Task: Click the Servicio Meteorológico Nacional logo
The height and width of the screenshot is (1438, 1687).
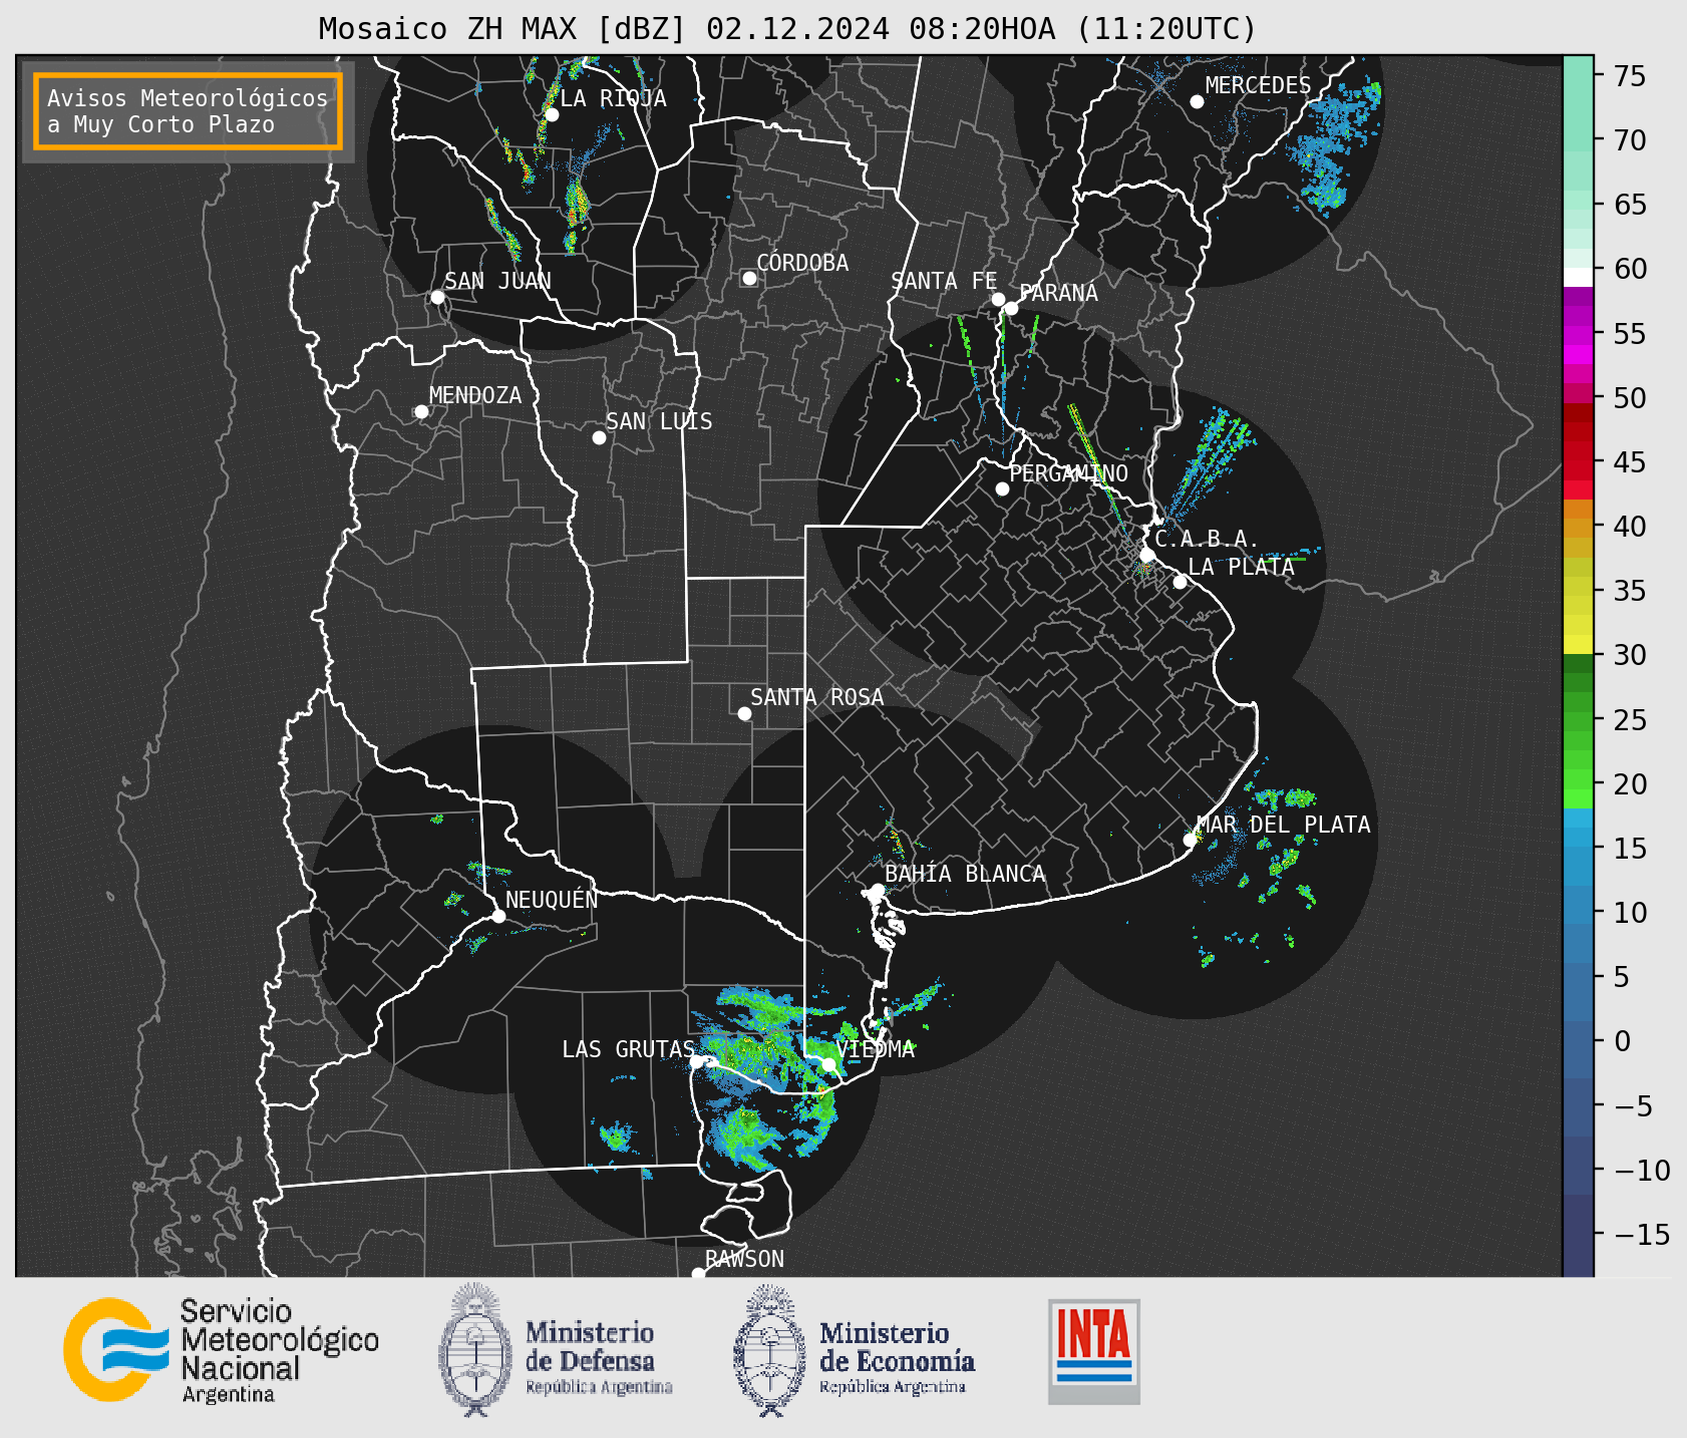Action: 117,1350
